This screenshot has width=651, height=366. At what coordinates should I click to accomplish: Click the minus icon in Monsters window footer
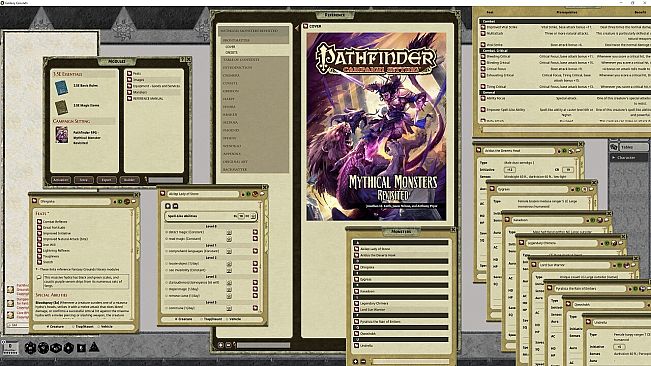tap(363, 361)
